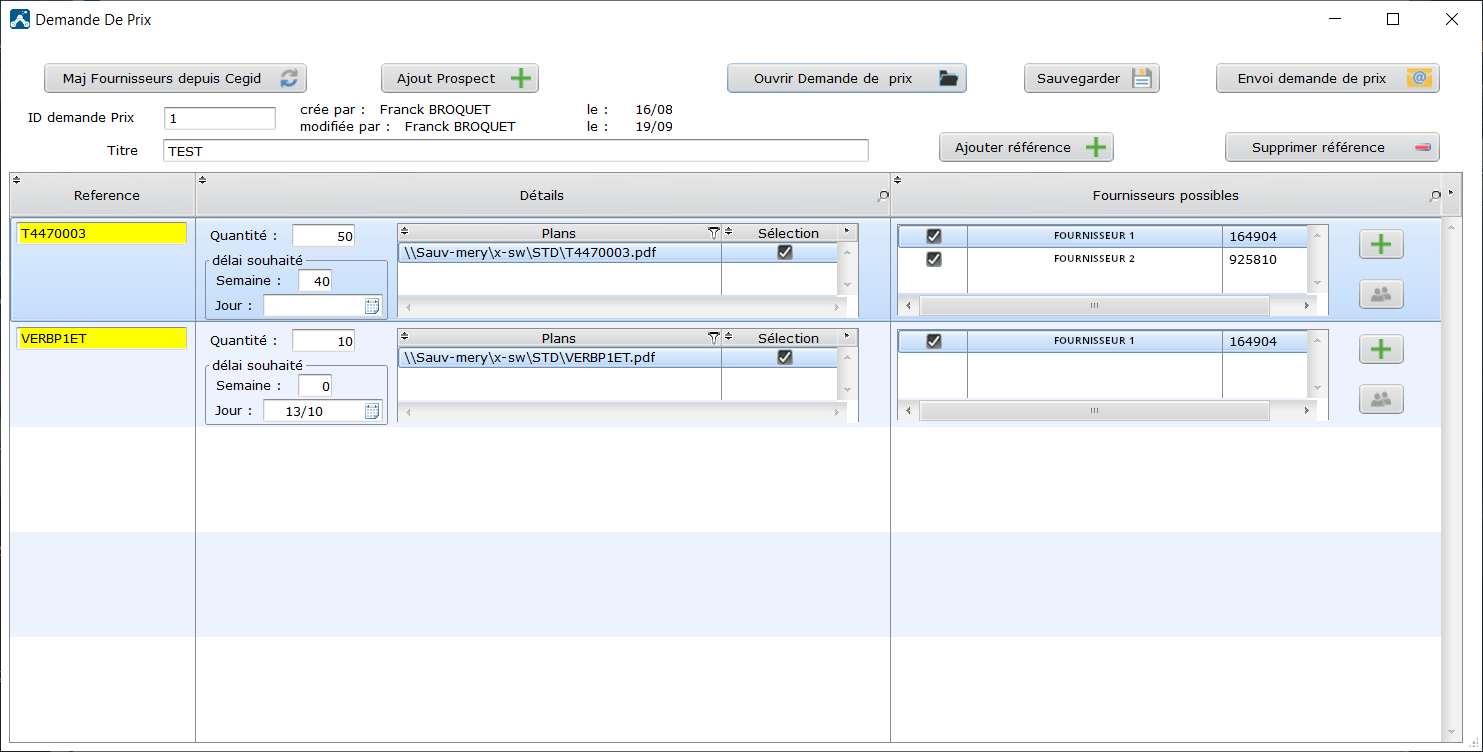The image size is (1483, 752).
Task: Click Semaine field showing 0
Action: tap(315, 386)
